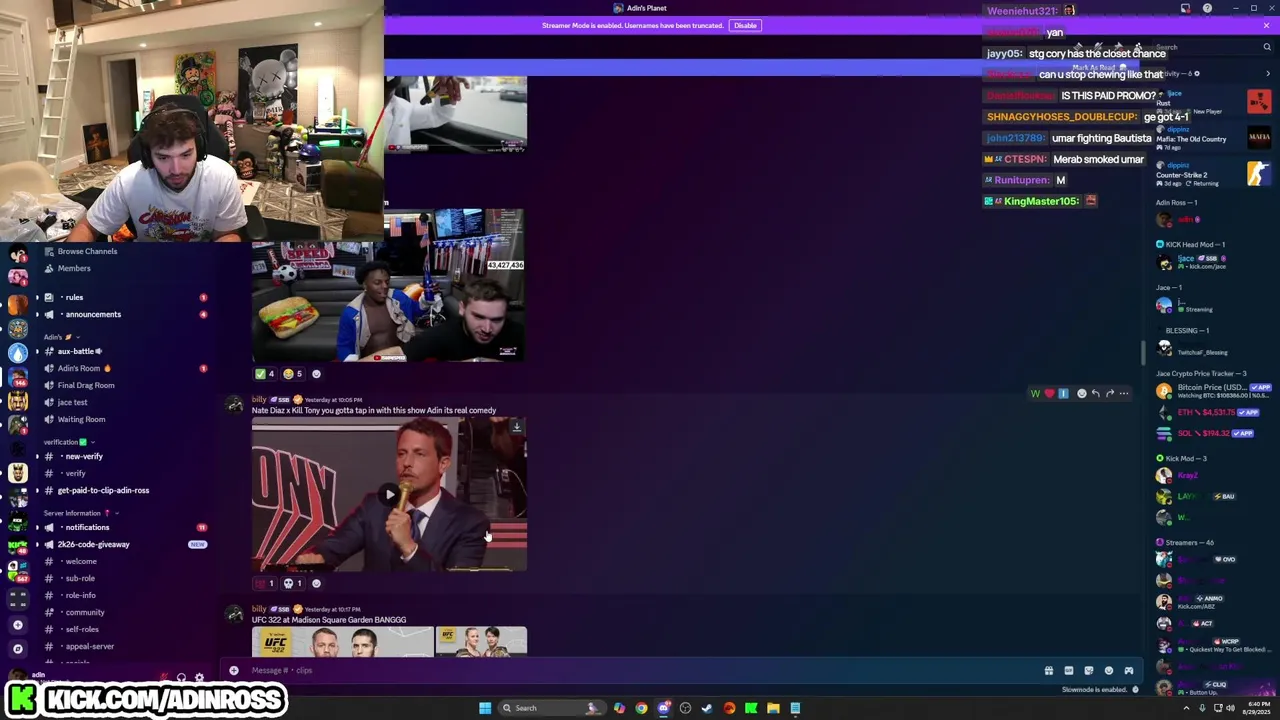Join the Final Drag Room voice channel
Screen dimensions: 1280x720
[86, 386]
